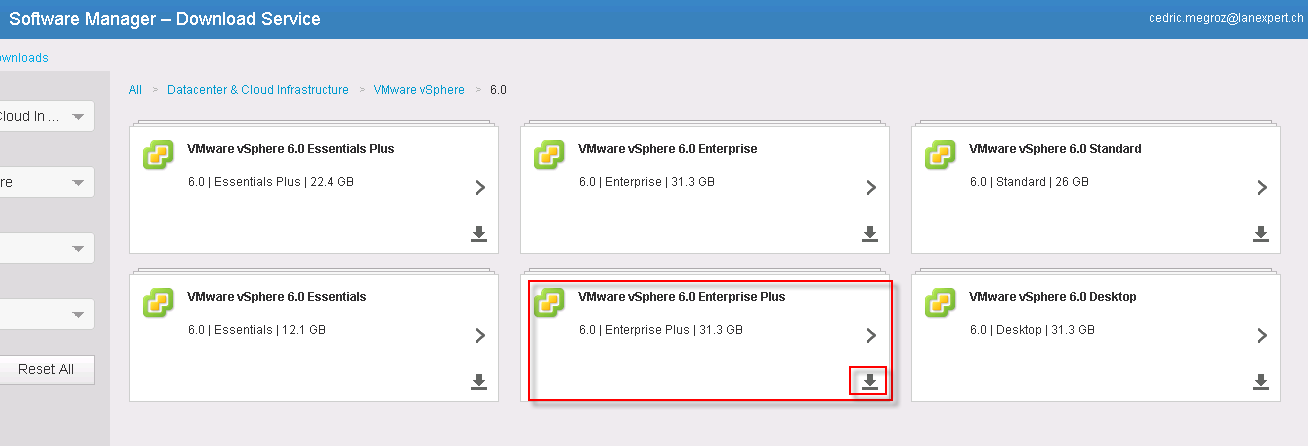This screenshot has width=1308, height=446.
Task: Click download icon for Essentials Plus
Action: pyautogui.click(x=479, y=233)
